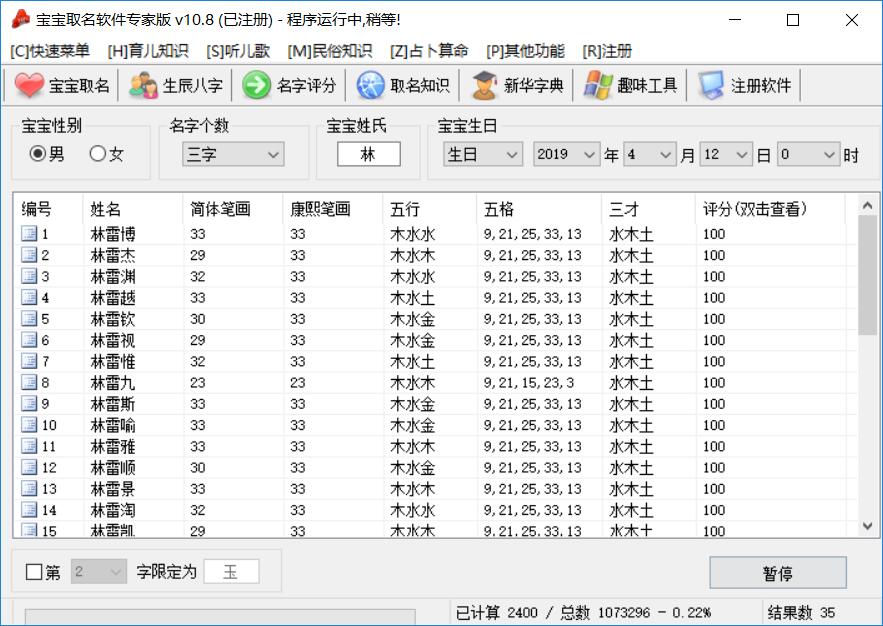The width and height of the screenshot is (883, 626).
Task: Select the name 林雷九 in list
Action: 113,382
